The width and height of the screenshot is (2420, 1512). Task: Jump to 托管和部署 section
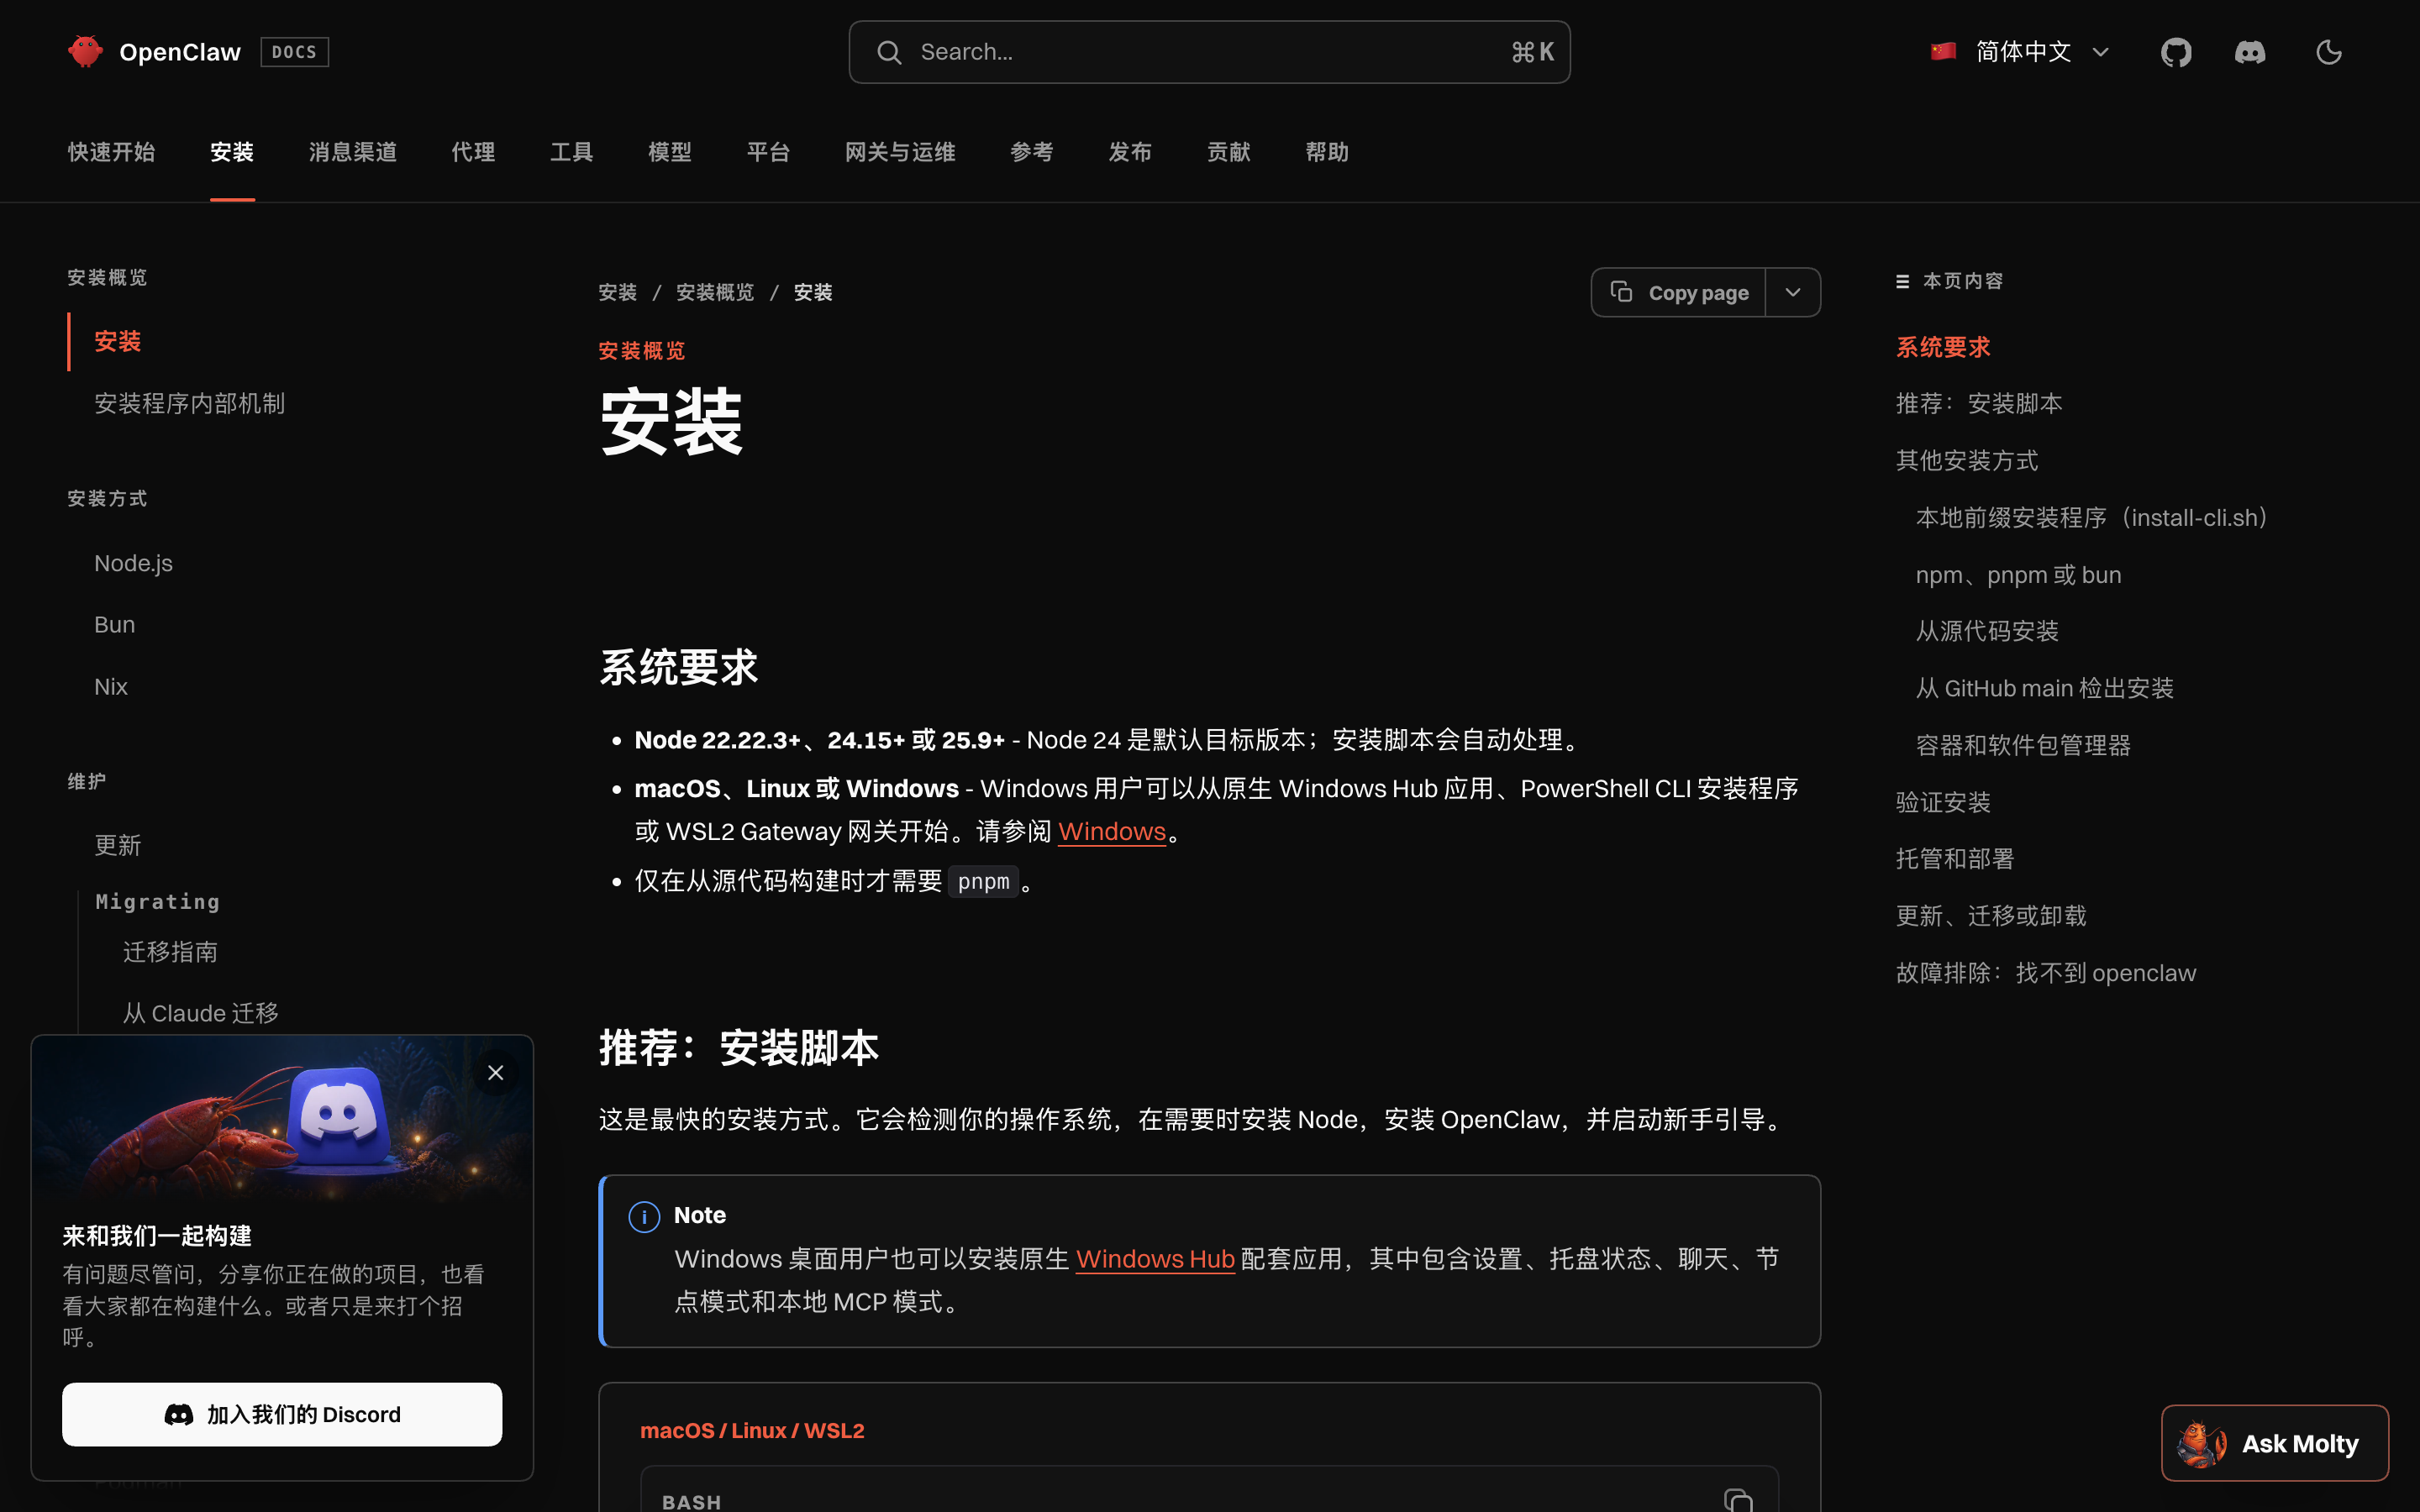1955,859
